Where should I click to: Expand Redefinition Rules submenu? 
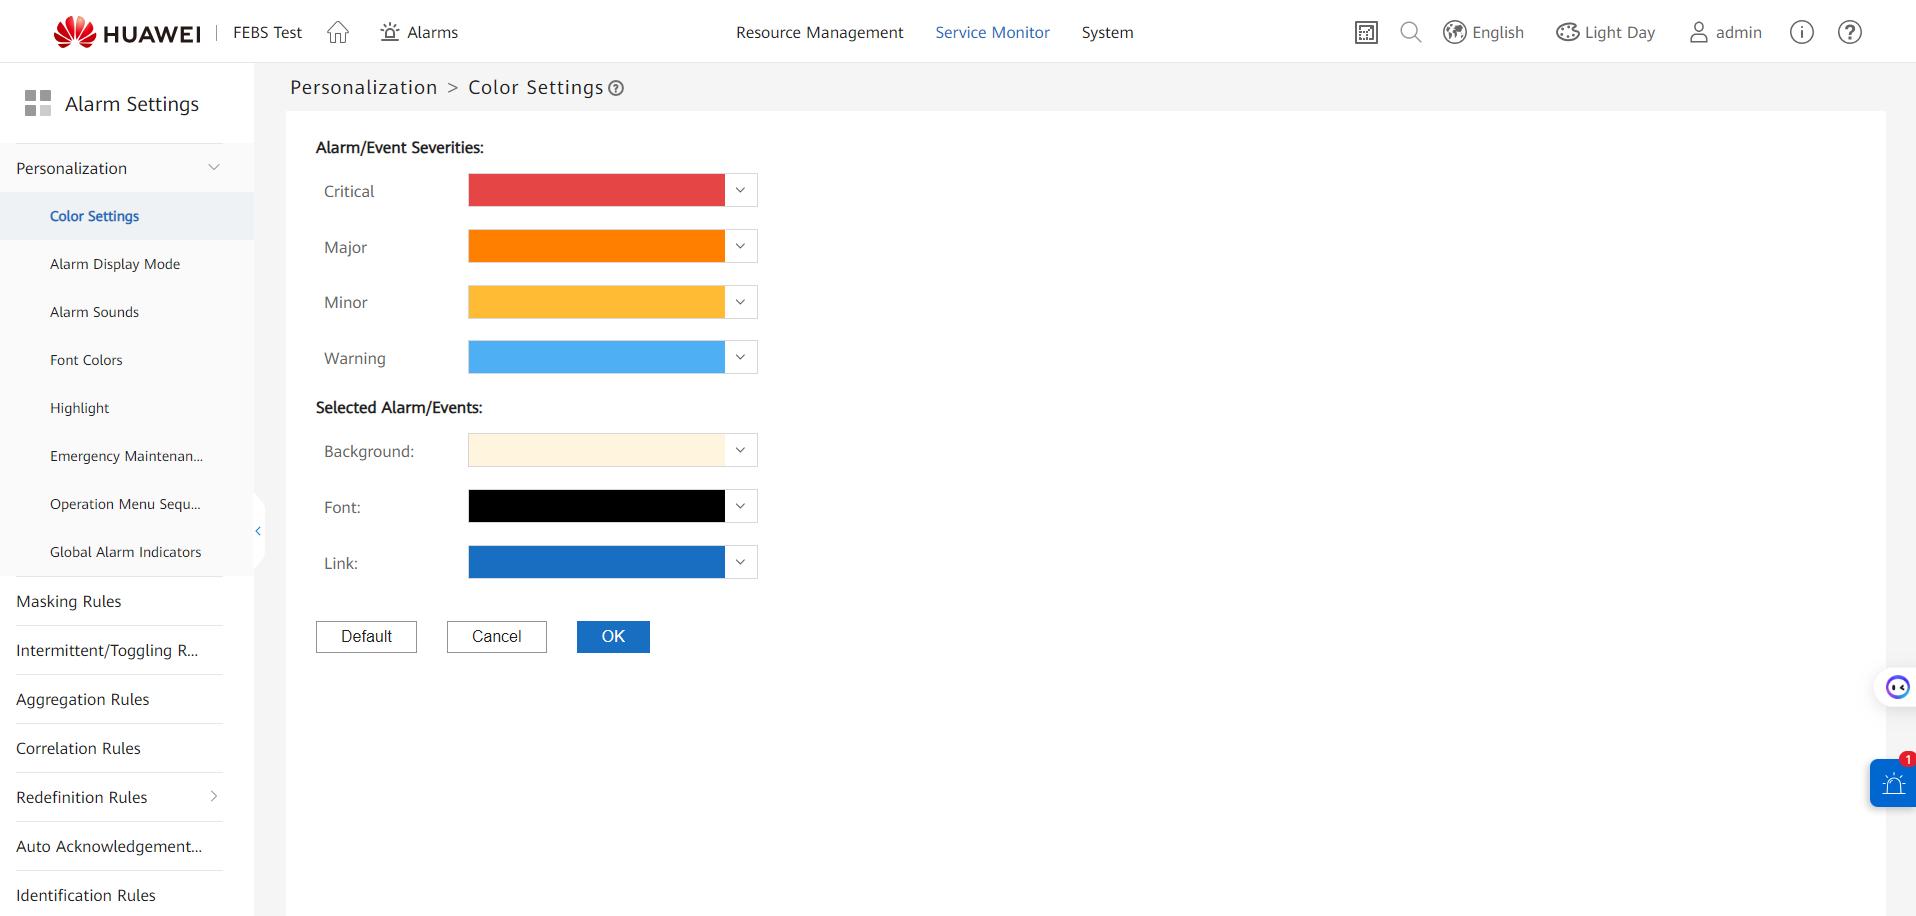pyautogui.click(x=213, y=797)
